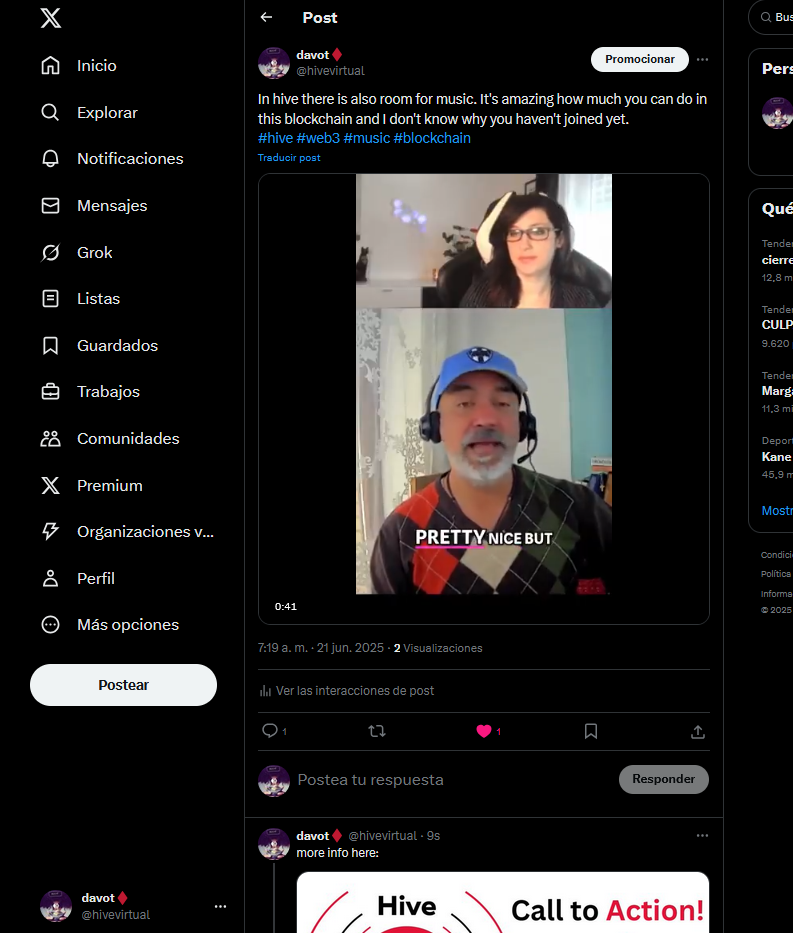Image resolution: width=793 pixels, height=933 pixels.
Task: Click the Post heading text
Action: (319, 18)
